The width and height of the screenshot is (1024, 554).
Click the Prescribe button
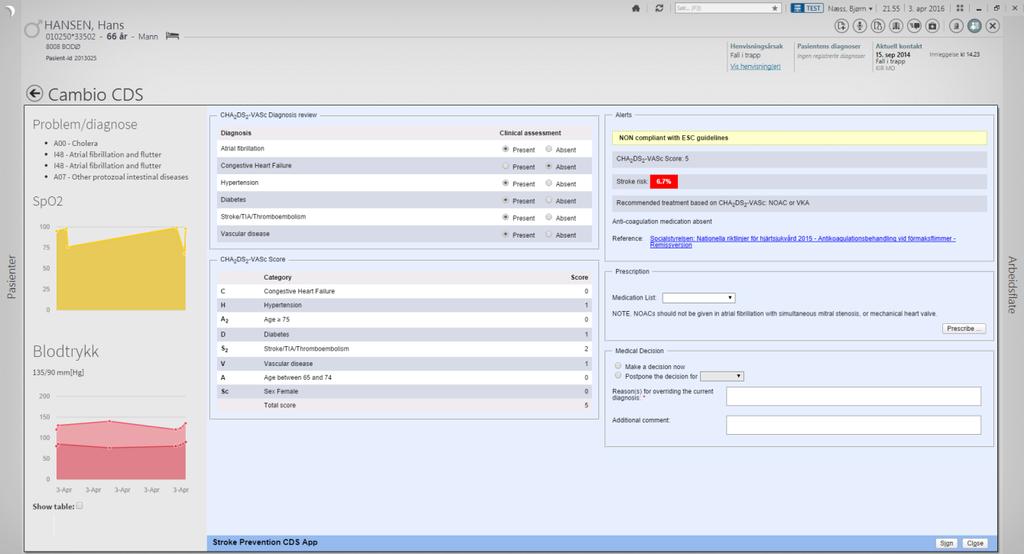pyautogui.click(x=964, y=329)
